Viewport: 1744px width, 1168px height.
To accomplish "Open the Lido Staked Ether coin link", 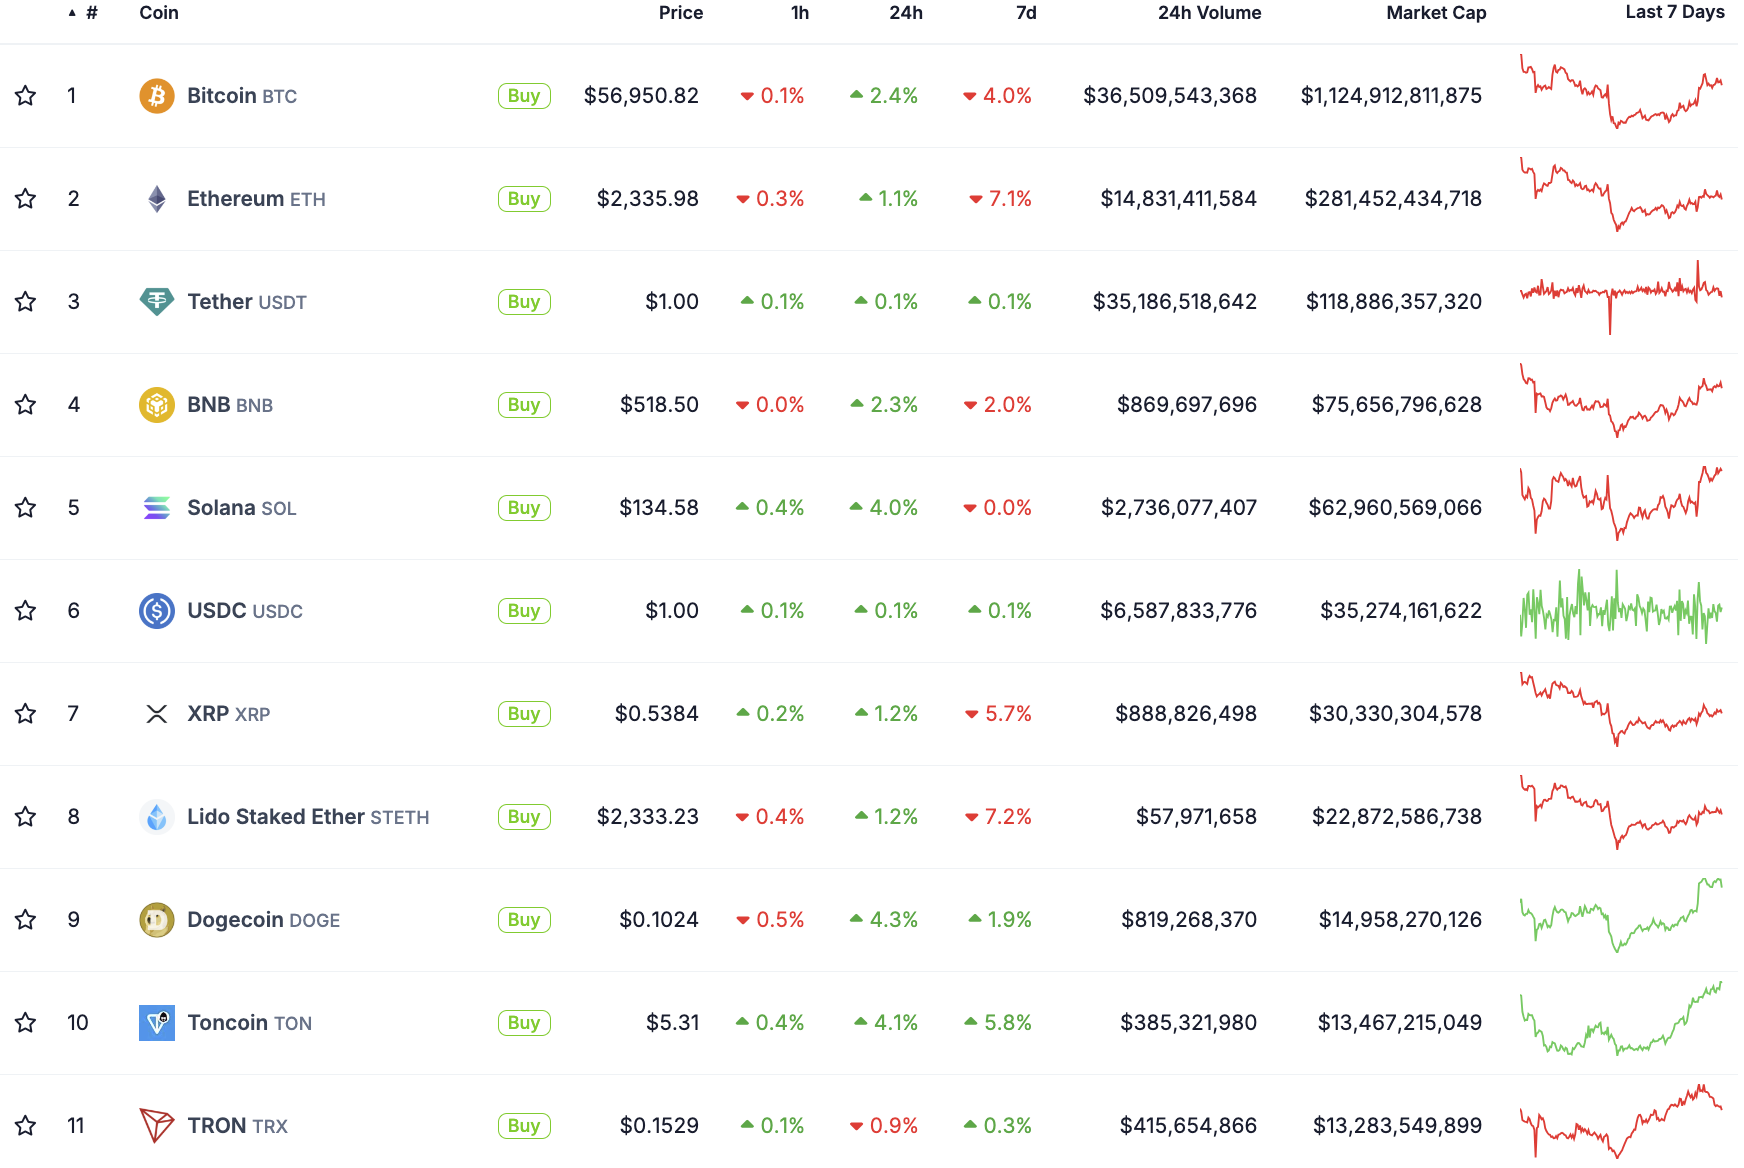I will [275, 817].
